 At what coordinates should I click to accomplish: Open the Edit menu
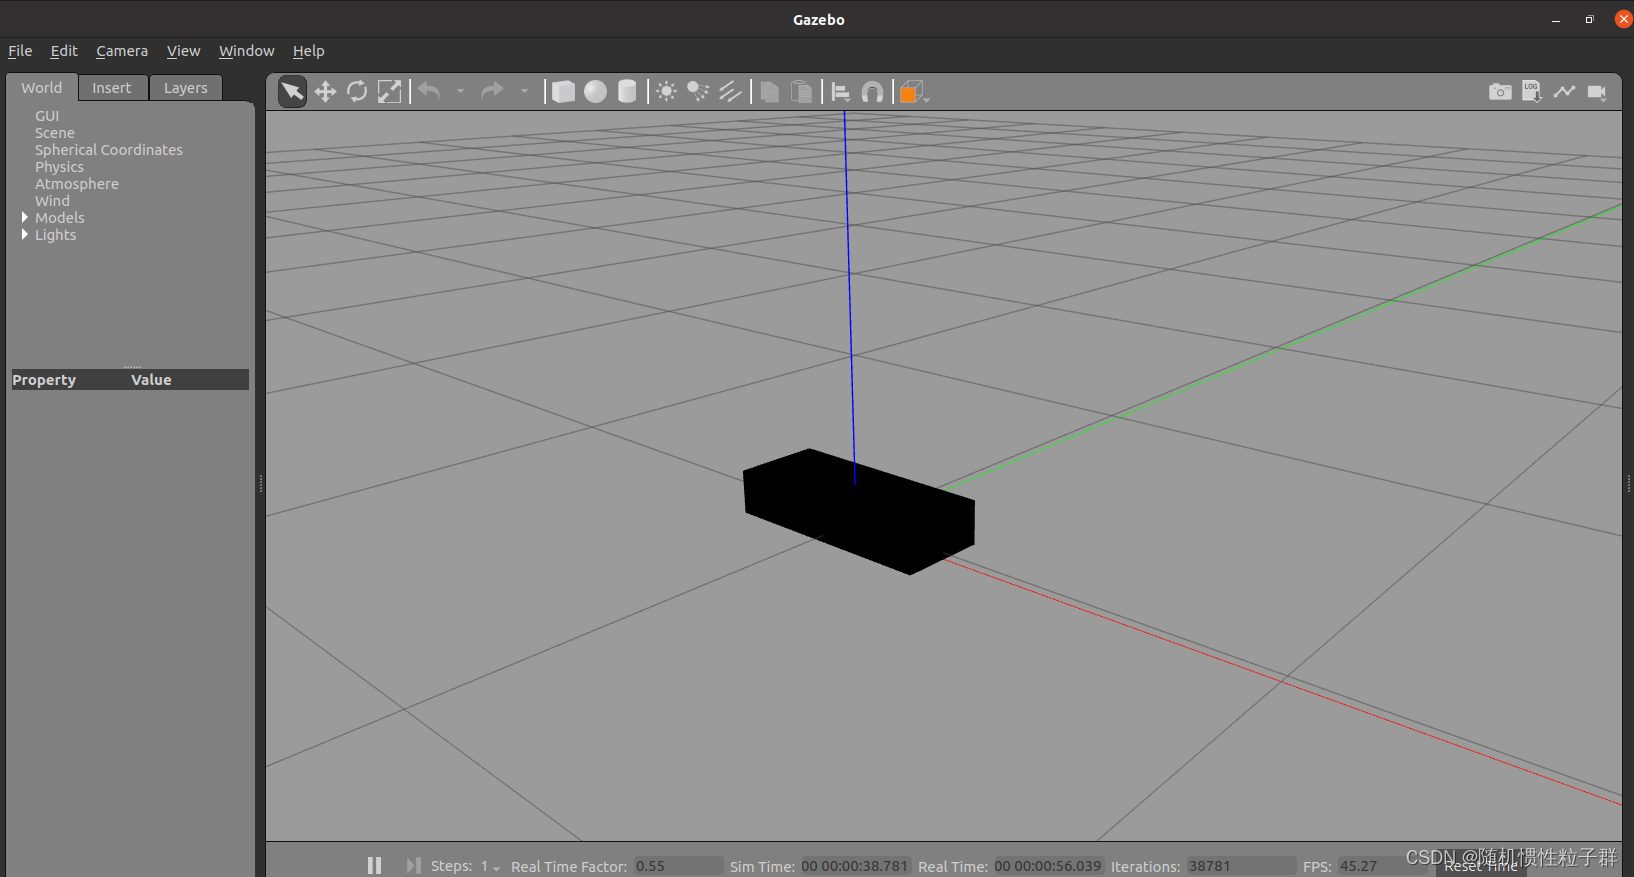pos(64,51)
